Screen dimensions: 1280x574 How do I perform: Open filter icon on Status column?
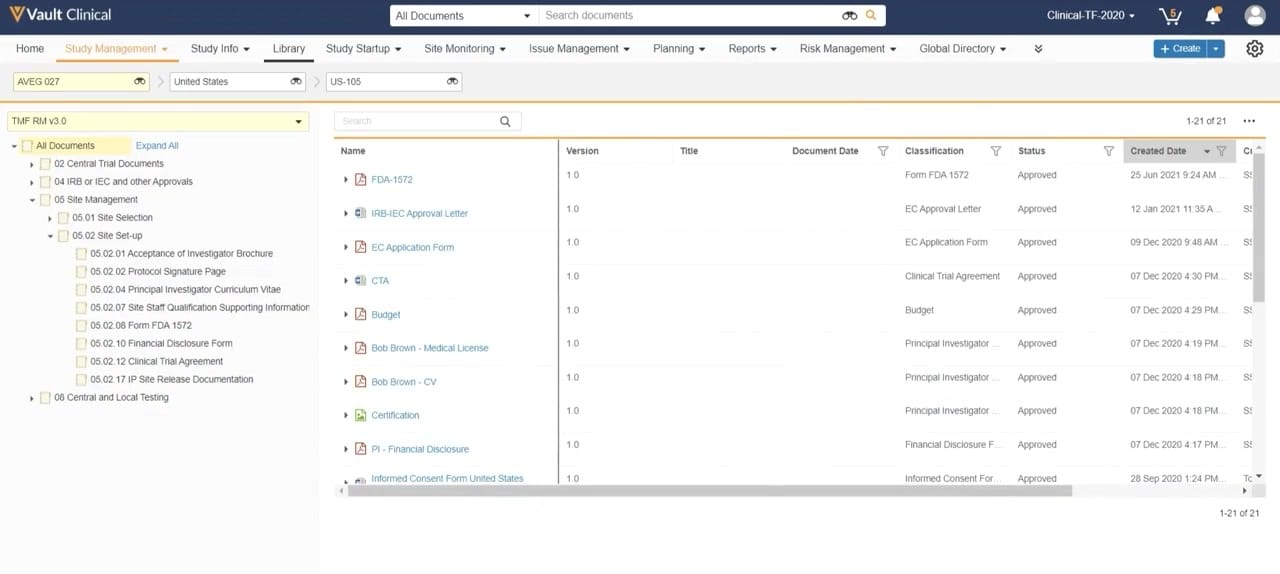[1109, 151]
